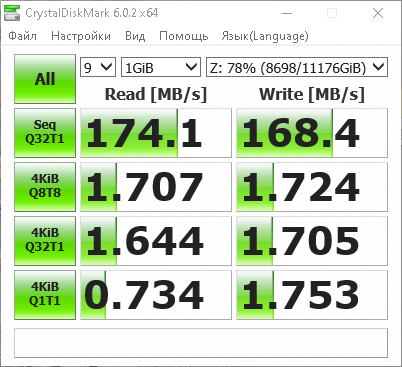
Task: Click the Write [MB/s] column header
Action: click(x=312, y=94)
